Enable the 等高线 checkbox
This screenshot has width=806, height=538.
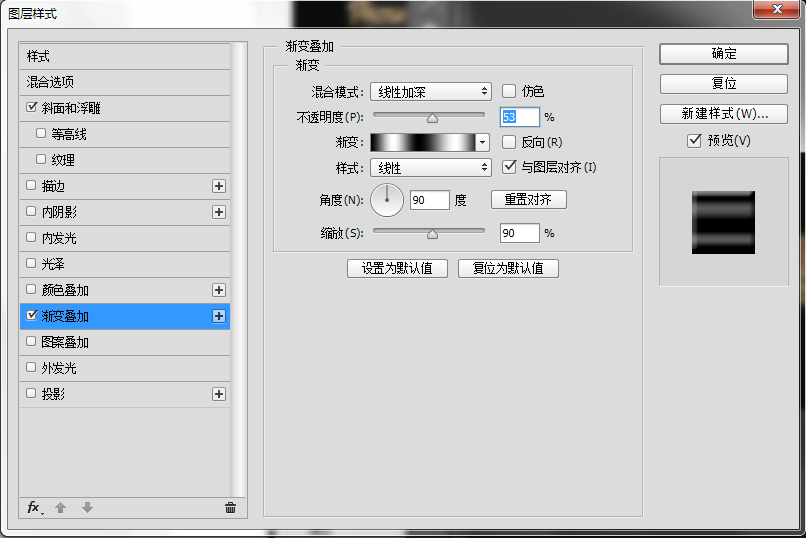pos(41,134)
